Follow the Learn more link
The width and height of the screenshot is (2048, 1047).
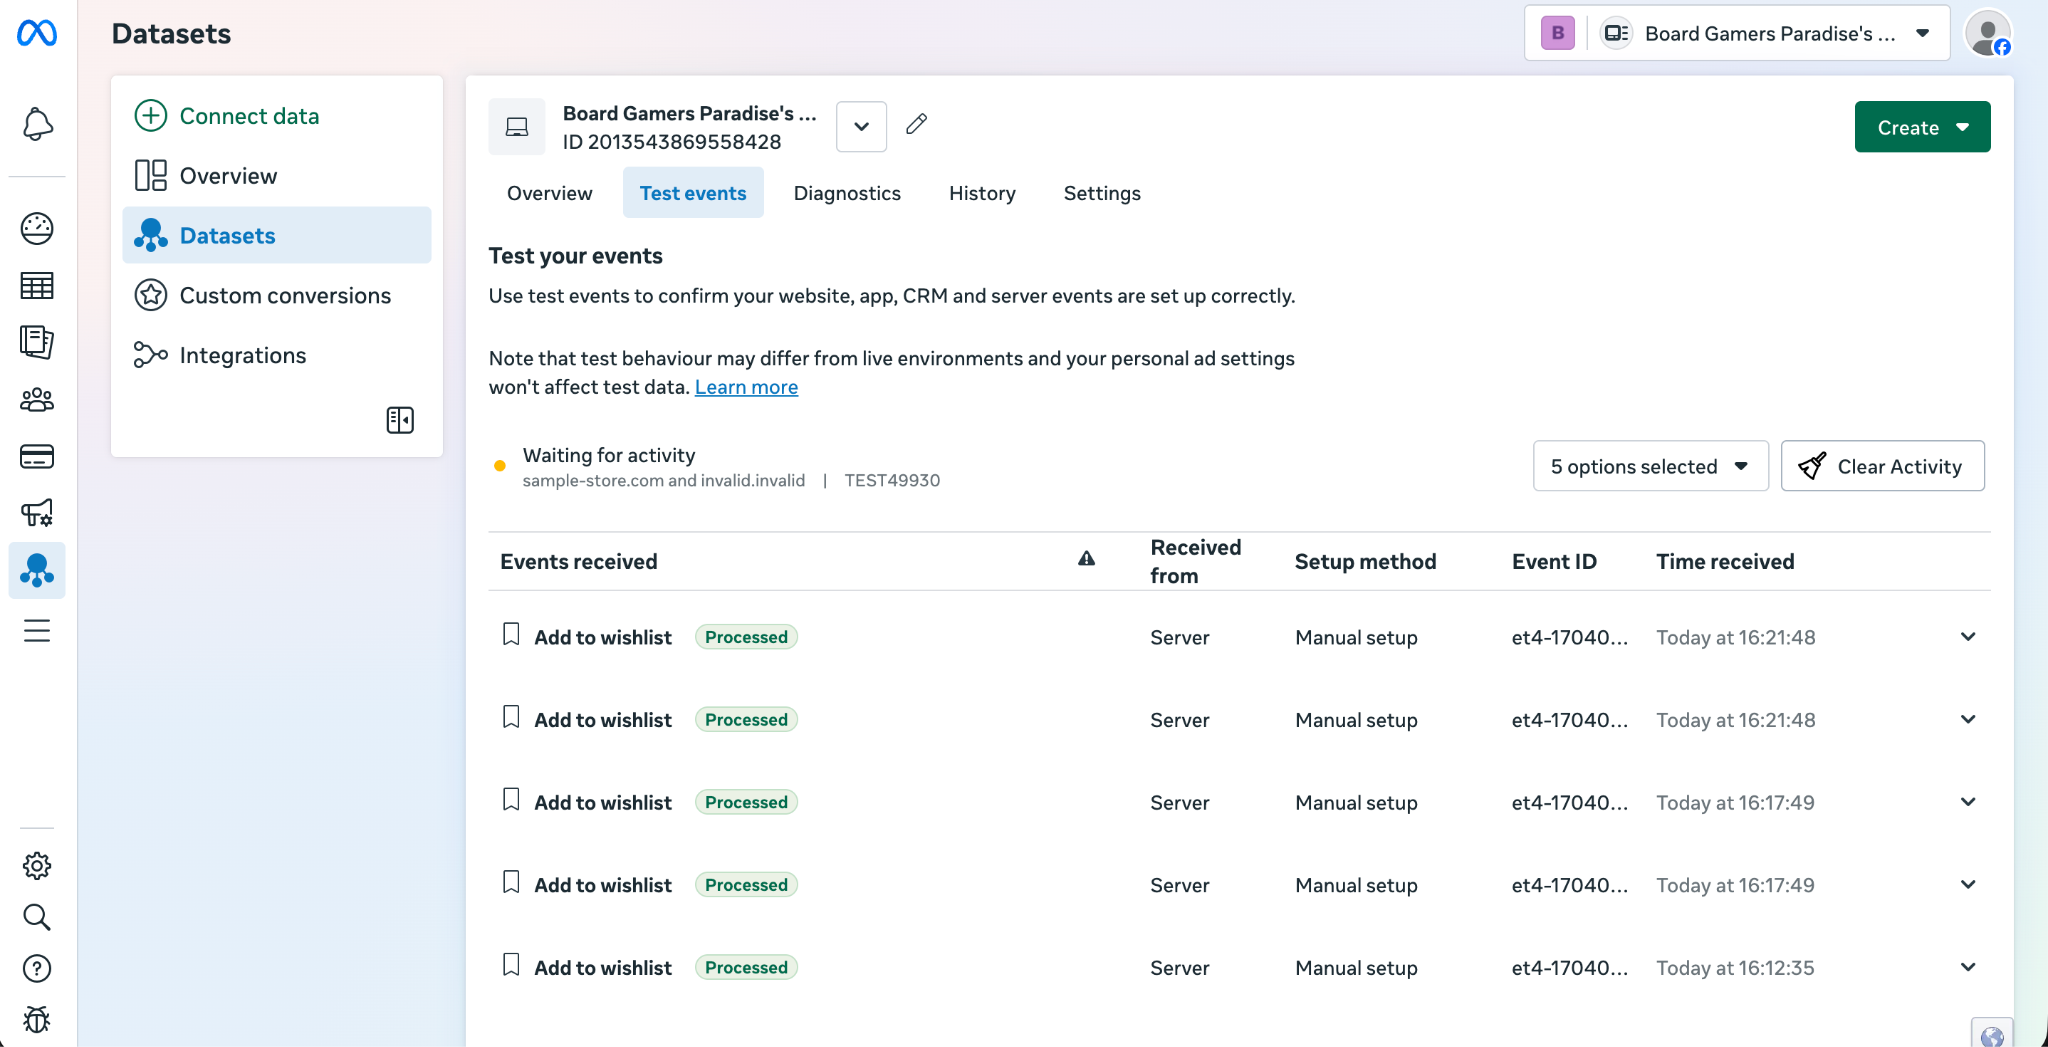point(746,387)
